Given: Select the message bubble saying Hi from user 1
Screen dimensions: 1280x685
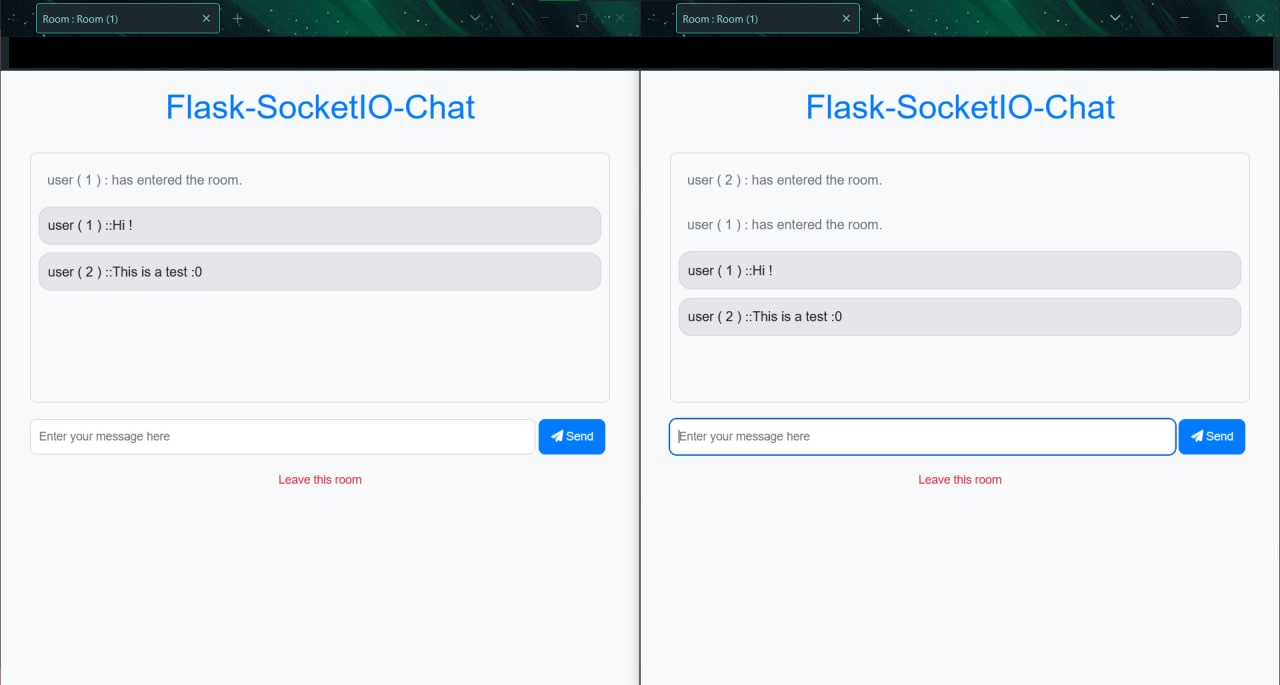Looking at the screenshot, I should coord(320,225).
